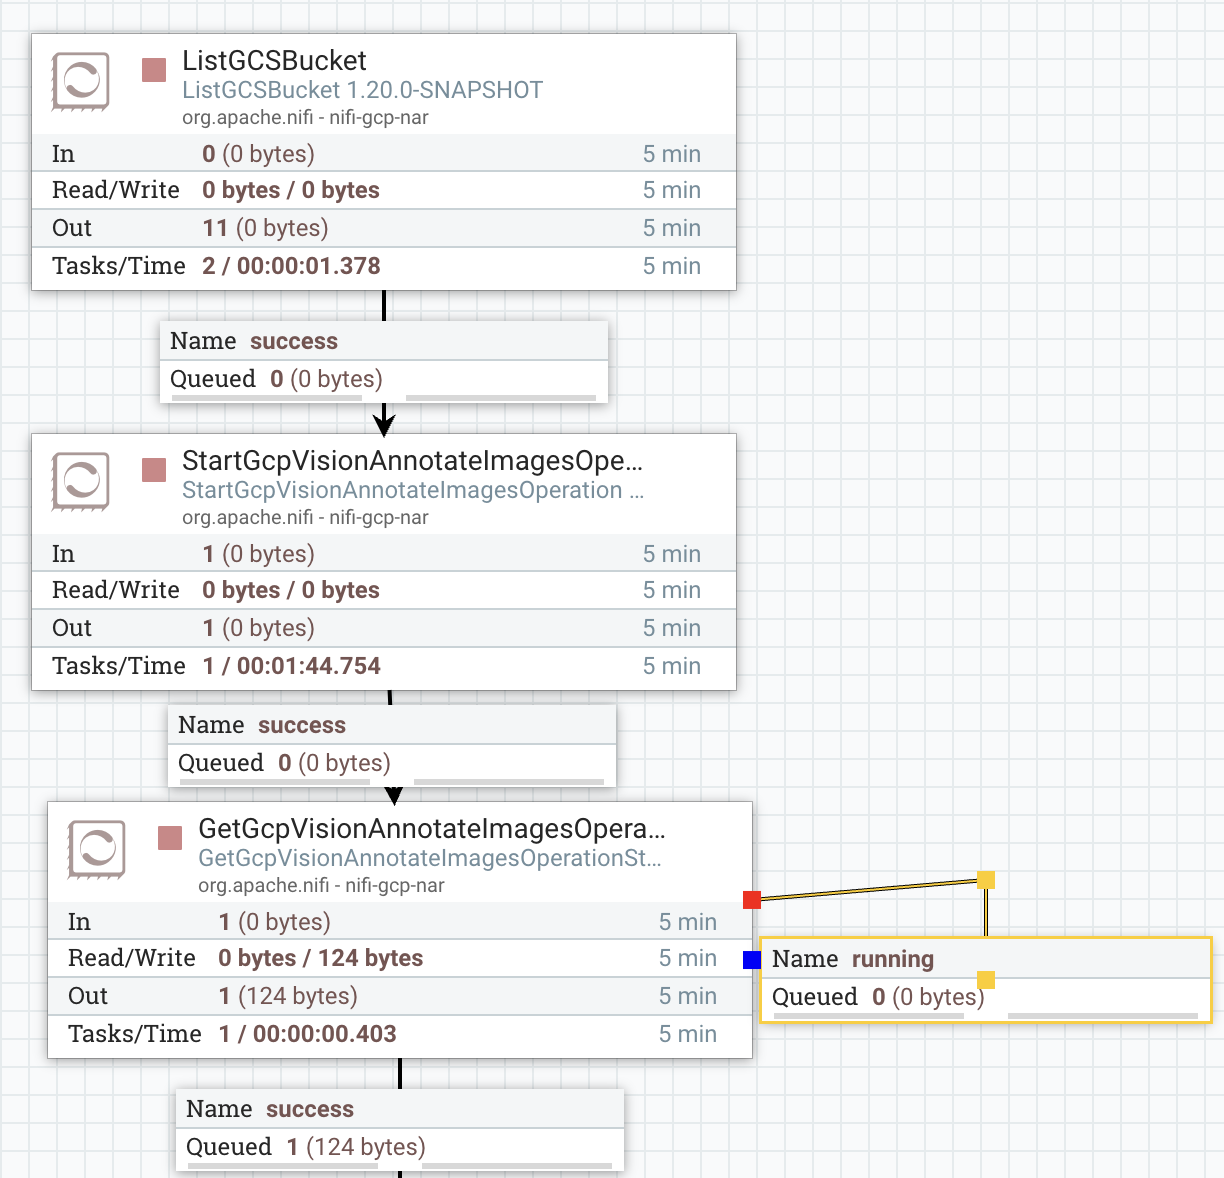The image size is (1224, 1178).
Task: Click the yellow handle on running queue label
Action: coord(986,980)
